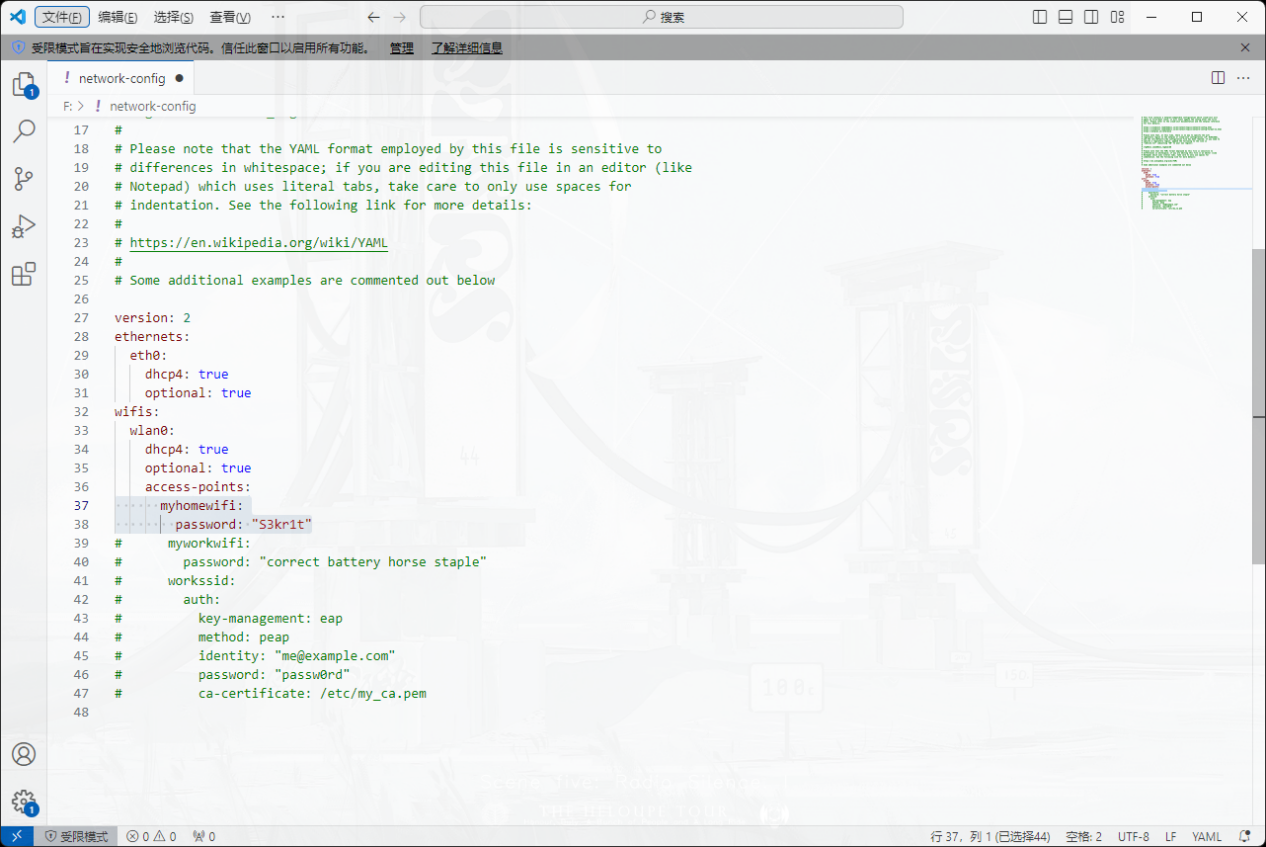Open the Explorer view in activity bar

point(23,85)
